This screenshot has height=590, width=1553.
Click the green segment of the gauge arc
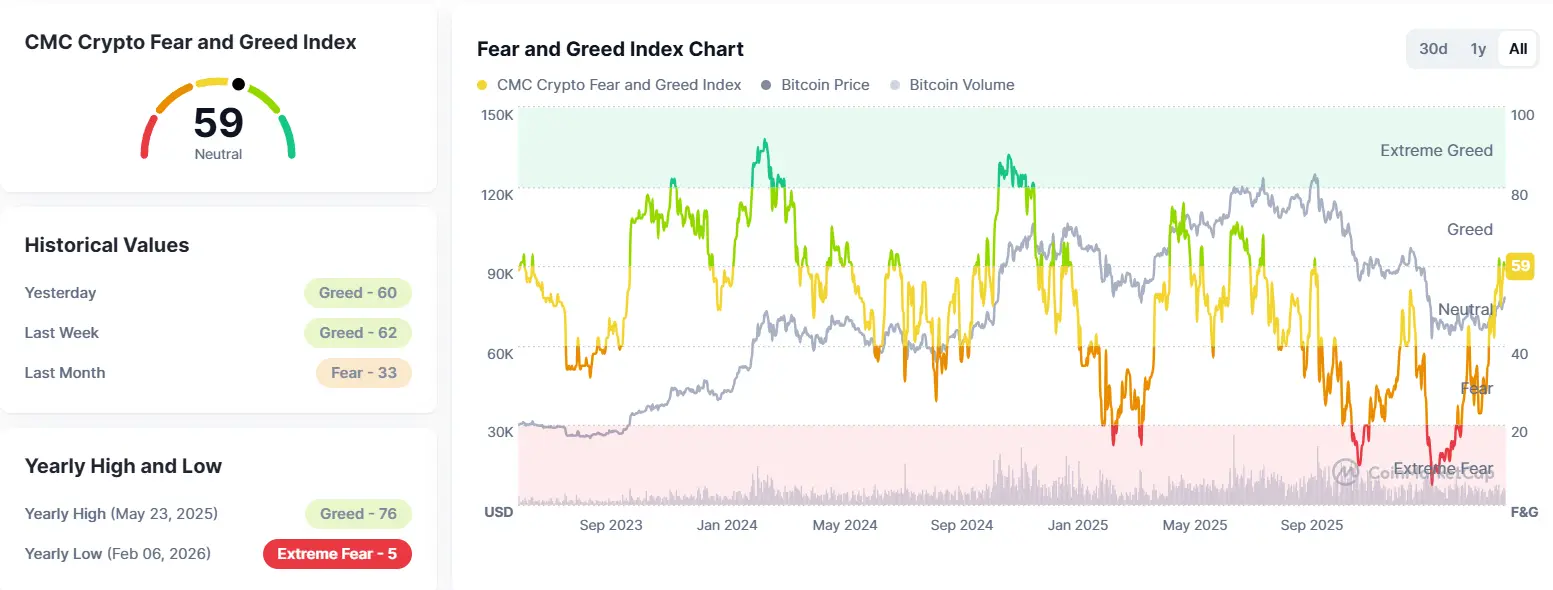click(288, 137)
